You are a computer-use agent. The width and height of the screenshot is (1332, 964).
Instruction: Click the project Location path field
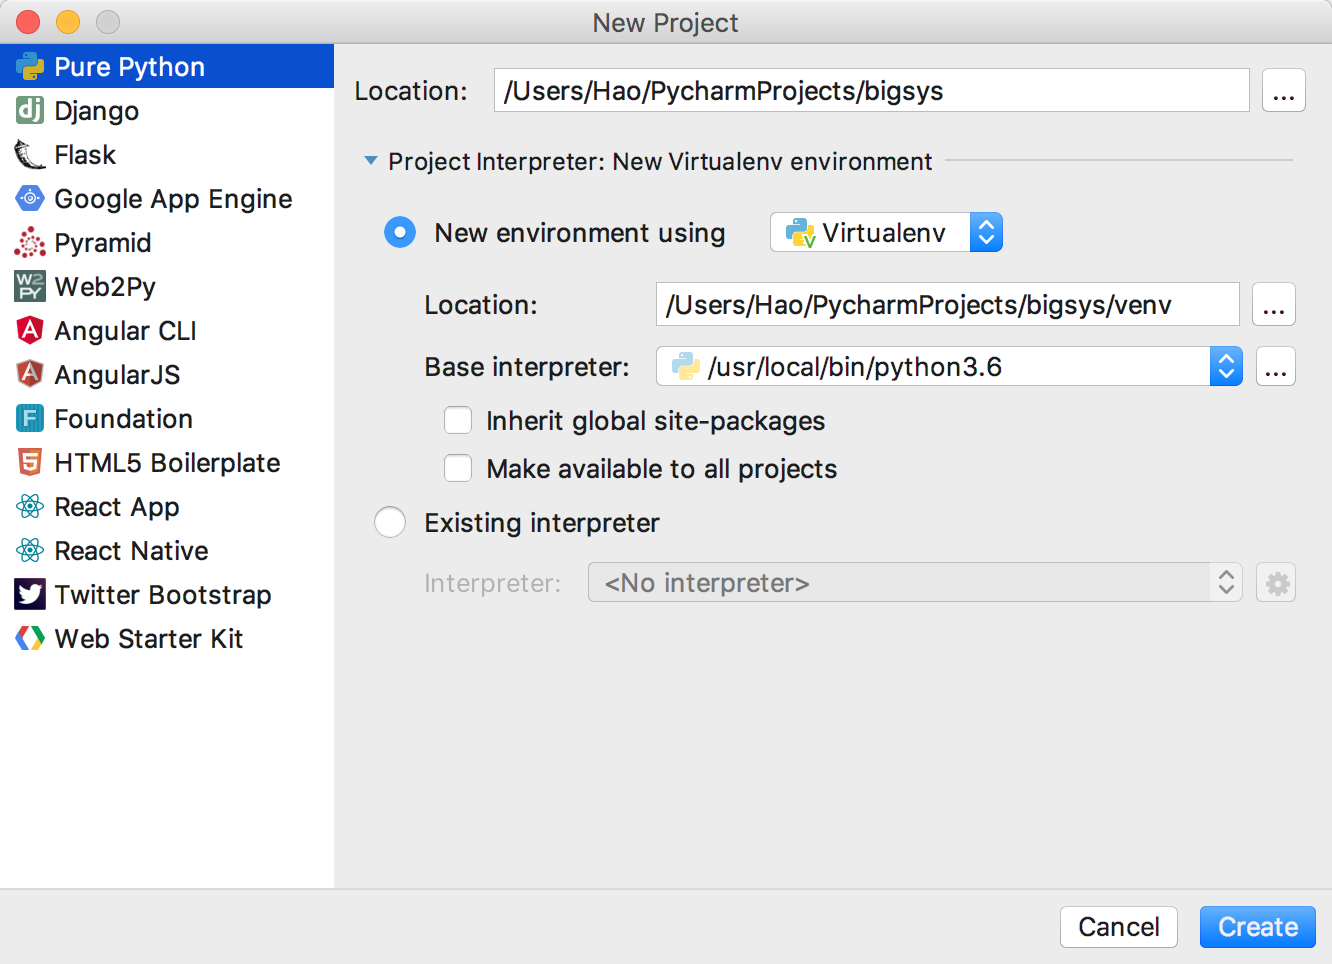870,91
